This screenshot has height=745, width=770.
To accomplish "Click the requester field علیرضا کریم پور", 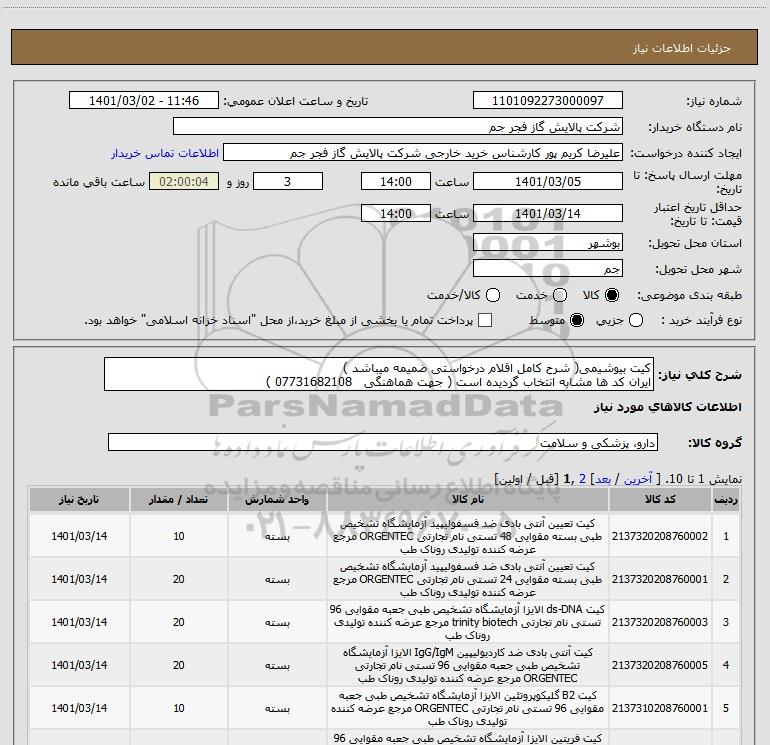I will (423, 153).
